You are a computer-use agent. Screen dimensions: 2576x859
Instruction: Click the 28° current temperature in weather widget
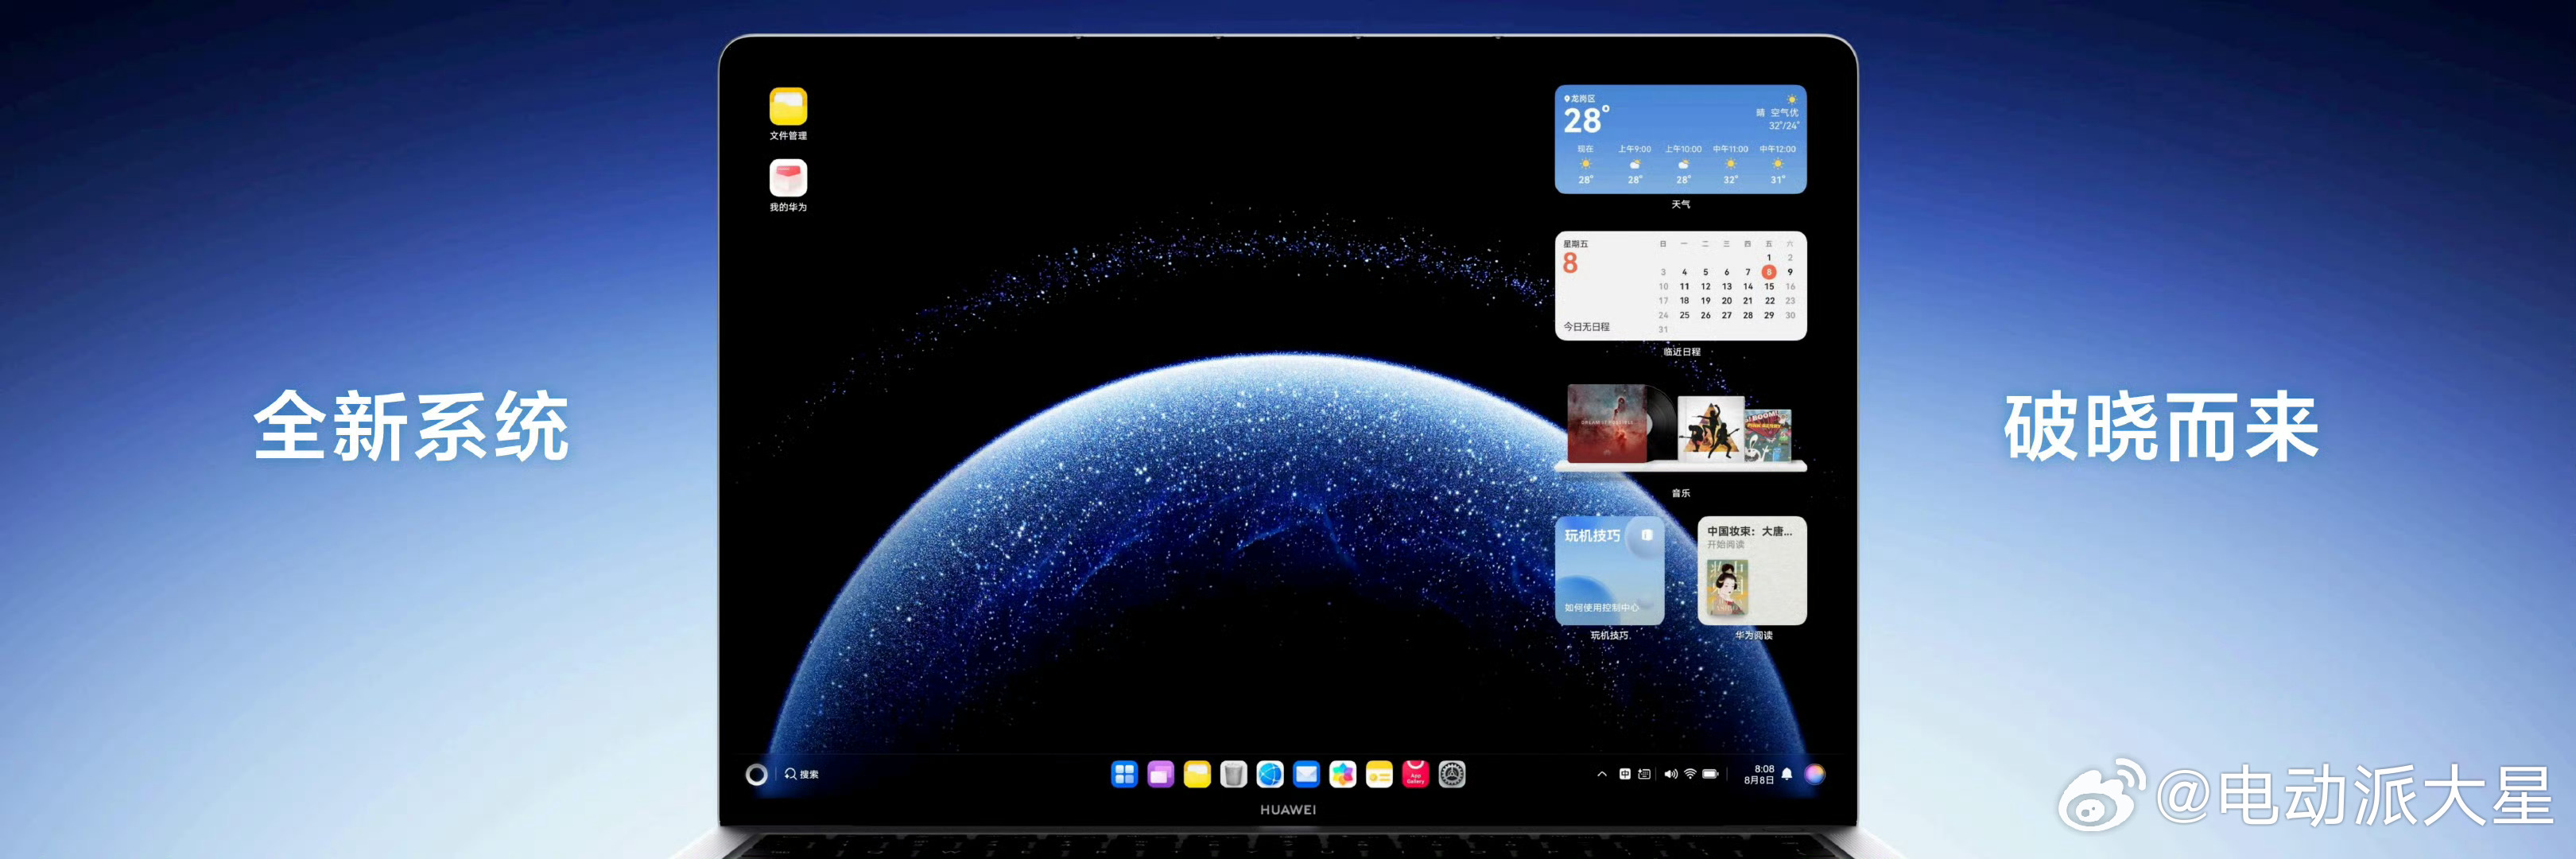(x=1587, y=121)
